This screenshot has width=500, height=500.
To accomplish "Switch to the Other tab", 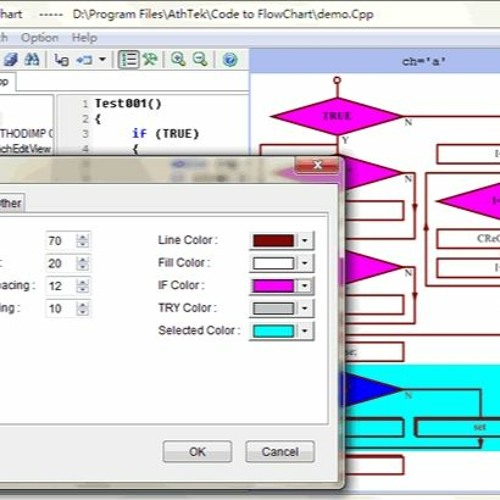I will click(x=11, y=203).
